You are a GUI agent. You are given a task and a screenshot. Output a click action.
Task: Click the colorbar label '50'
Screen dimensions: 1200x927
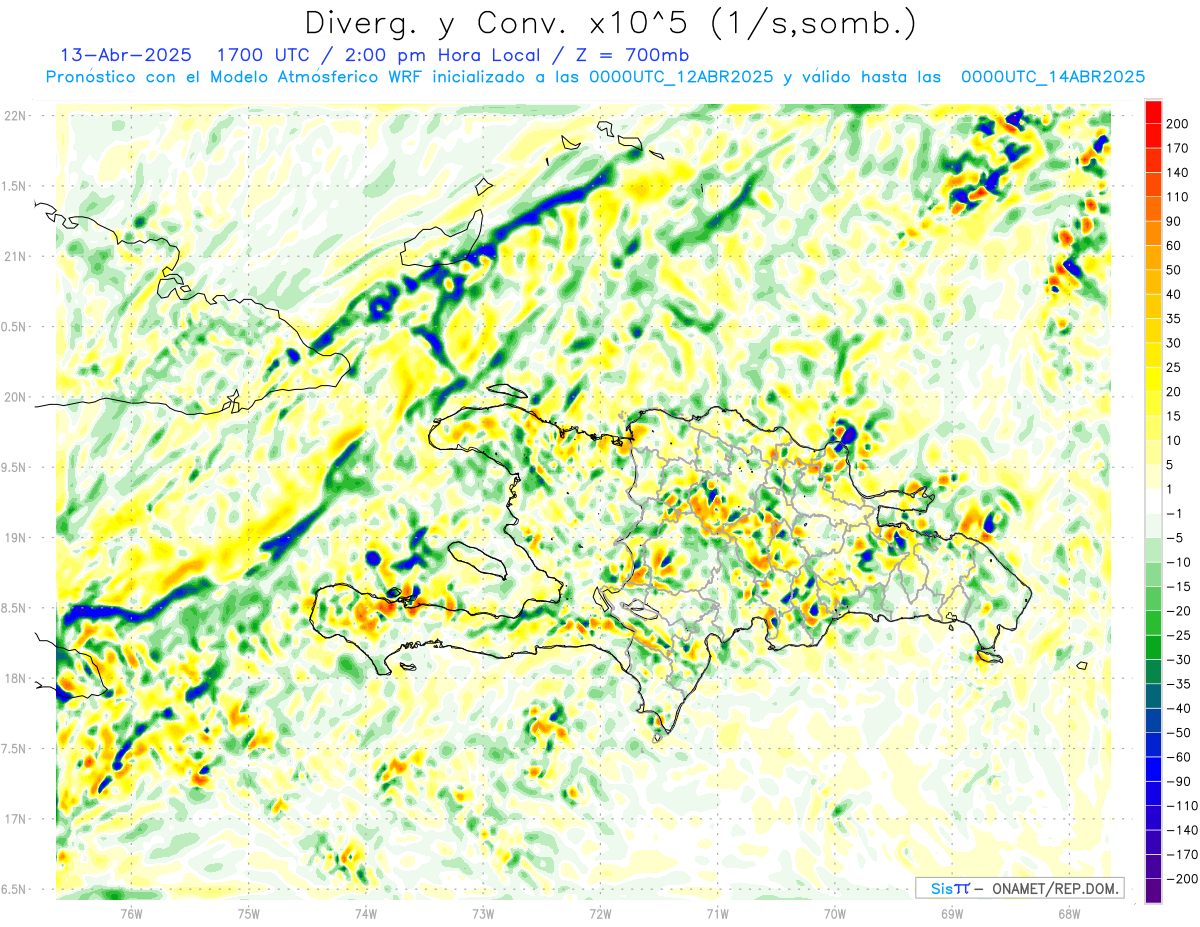point(1176,270)
